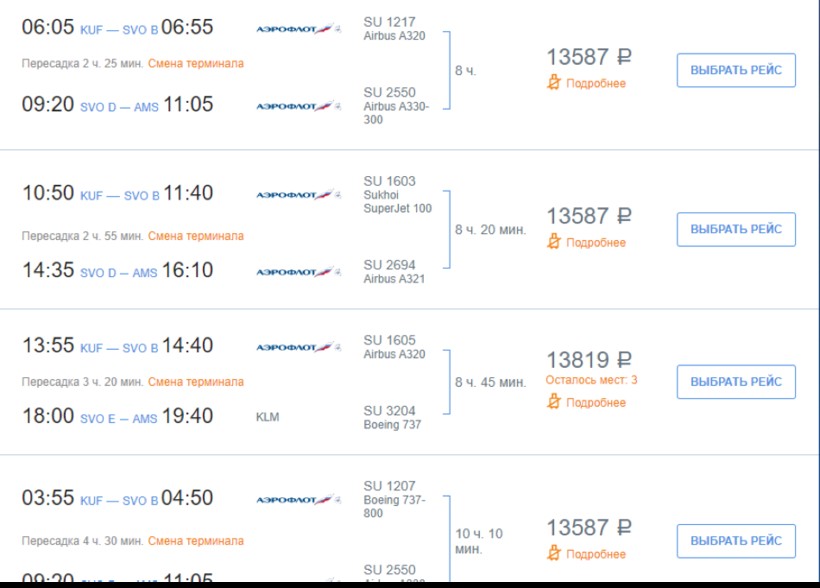Click the baggage icon for the 06:05 flight
The image size is (820, 588).
pos(554,83)
